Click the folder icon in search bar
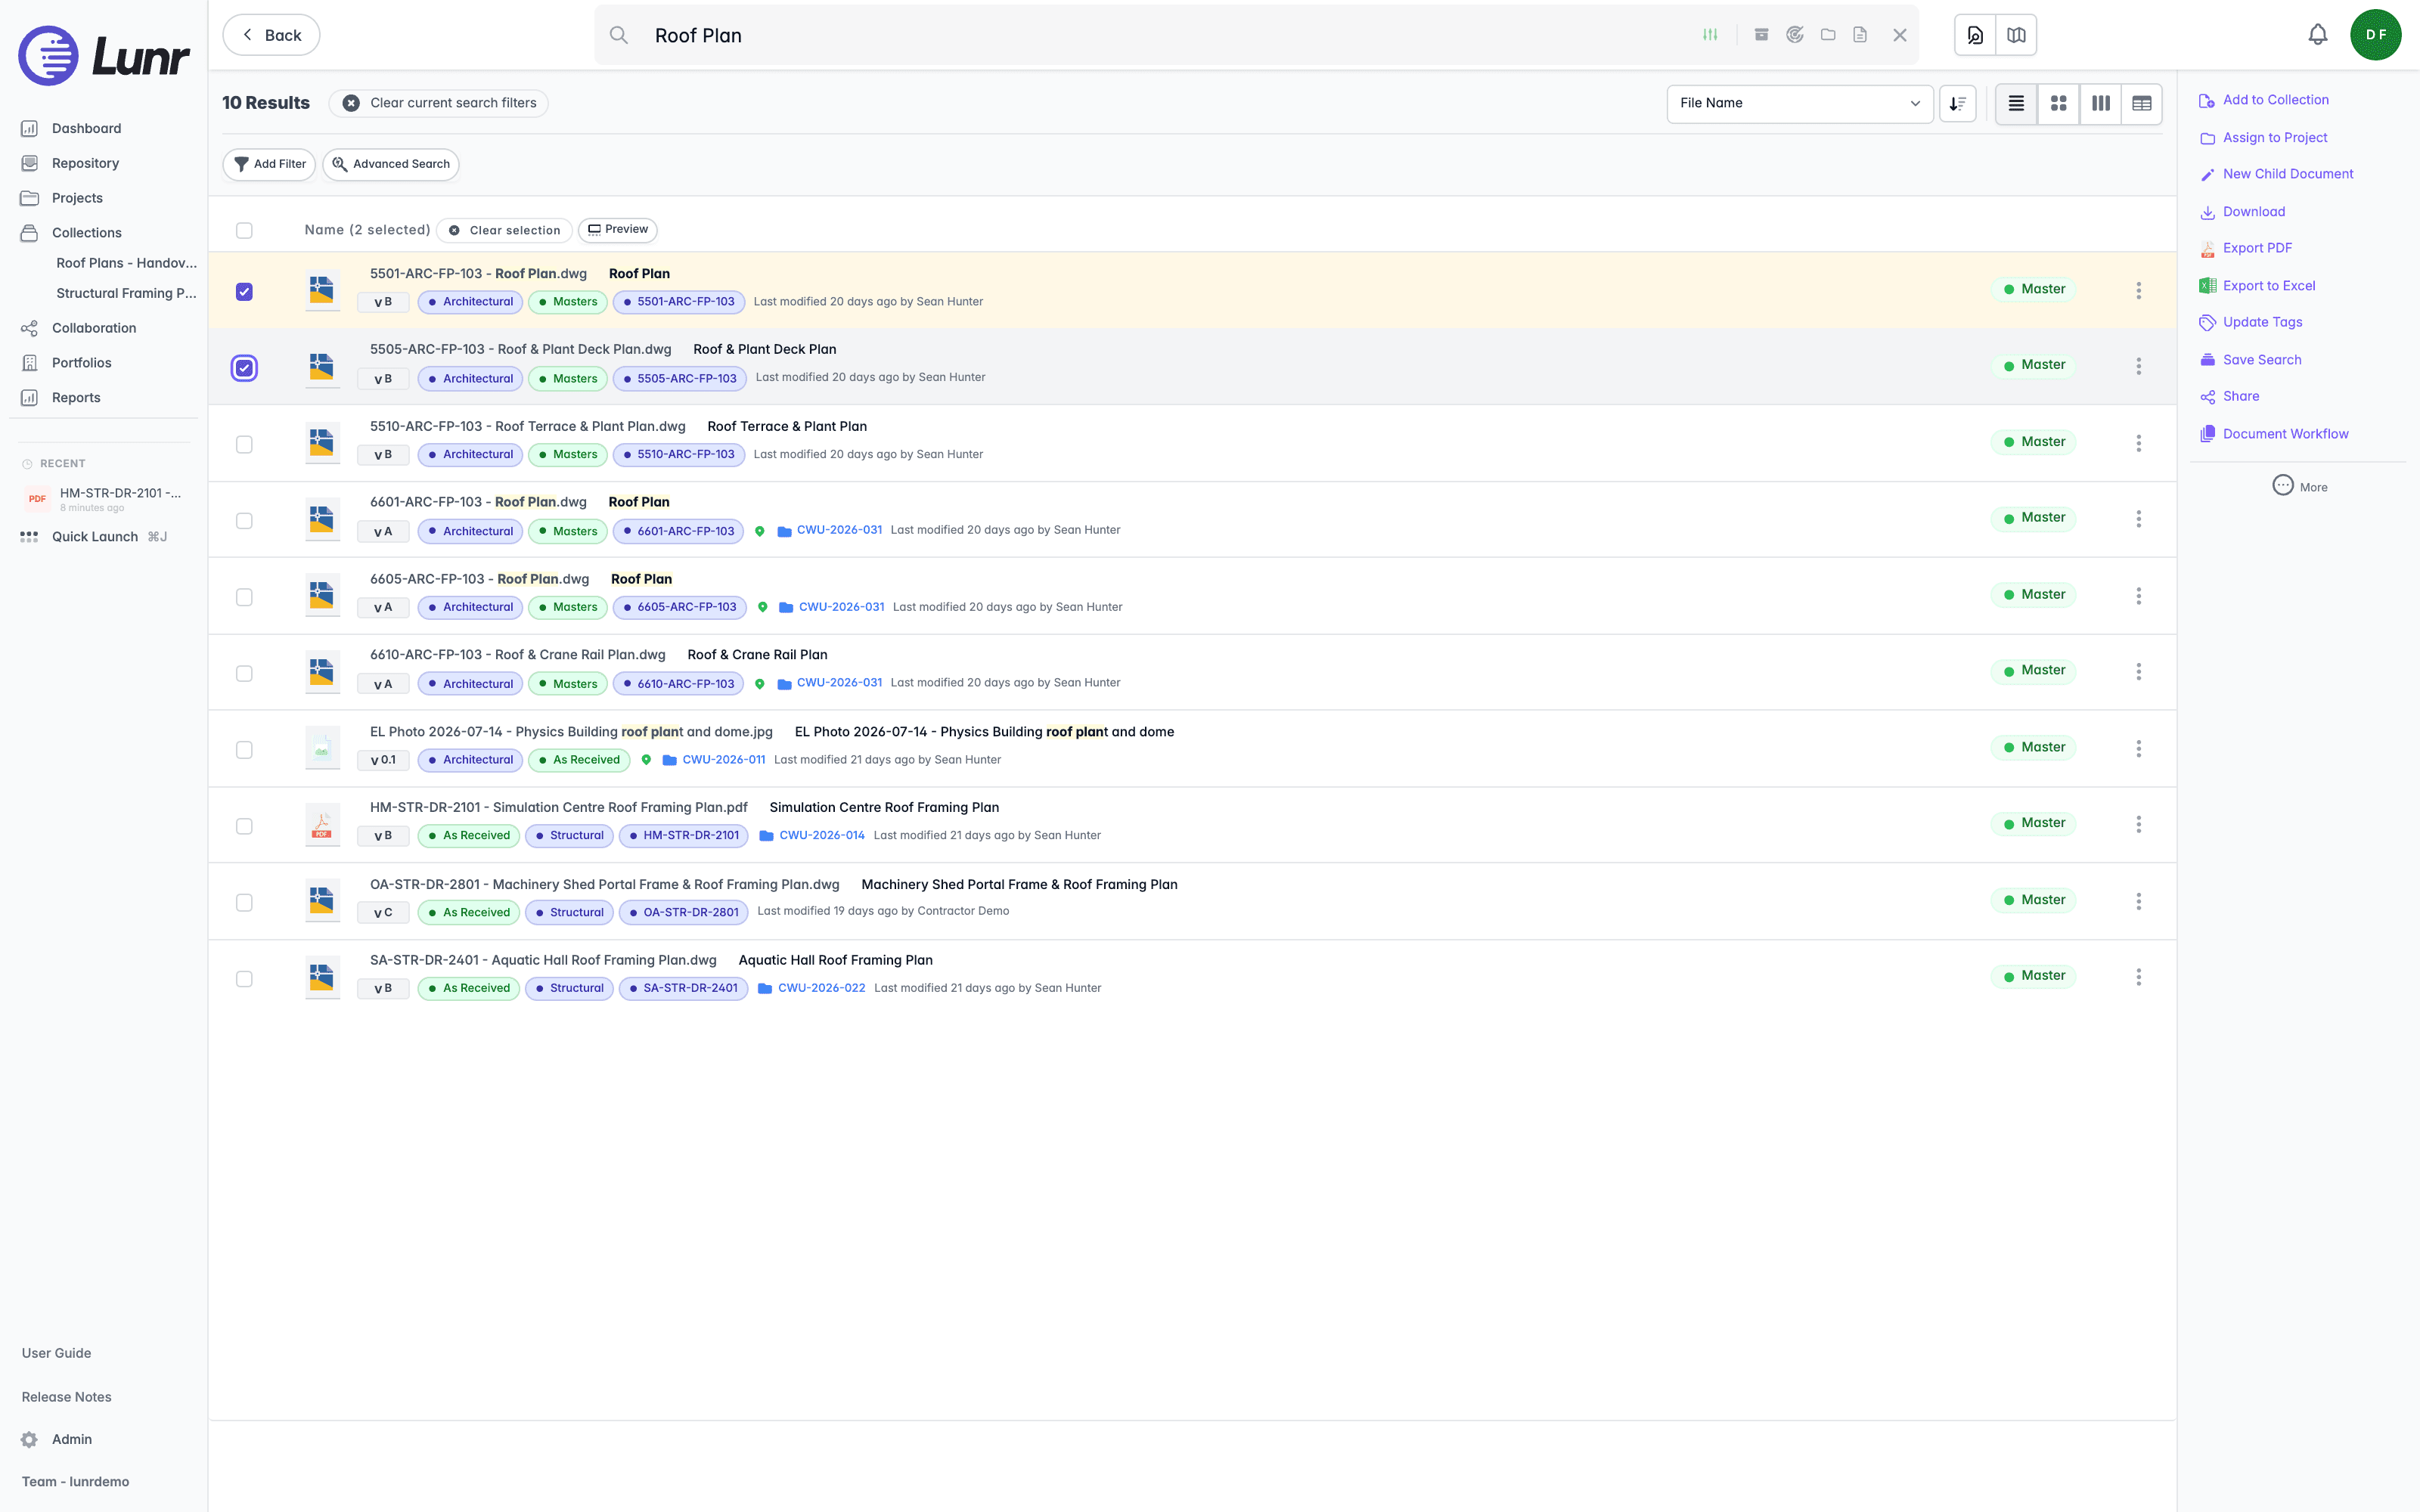The width and height of the screenshot is (2420, 1512). 1828,35
